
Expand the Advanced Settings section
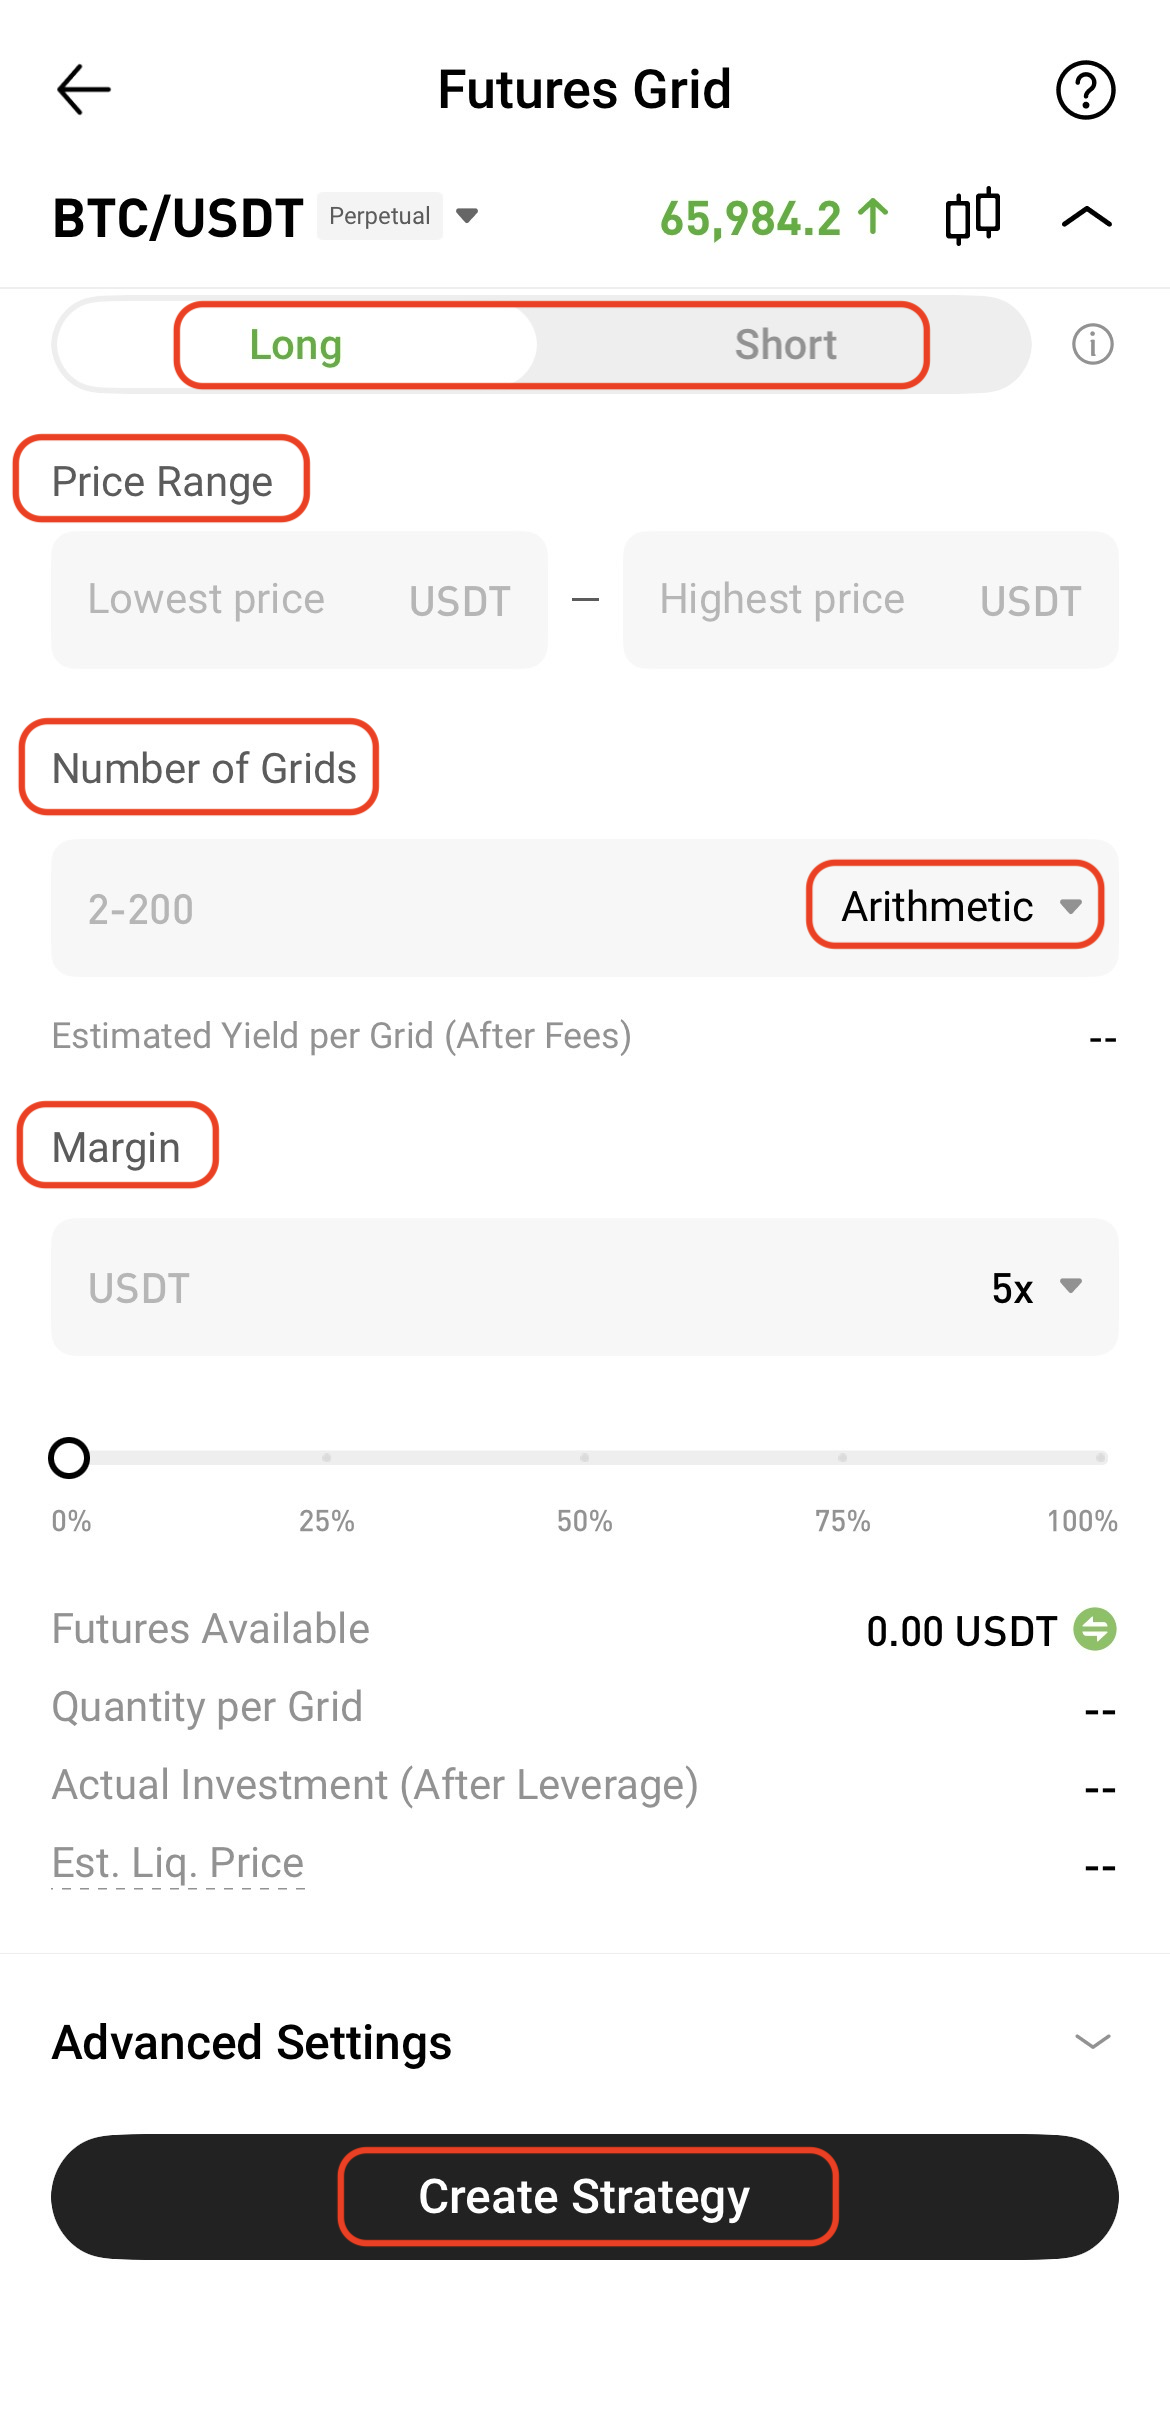coord(1092,2042)
